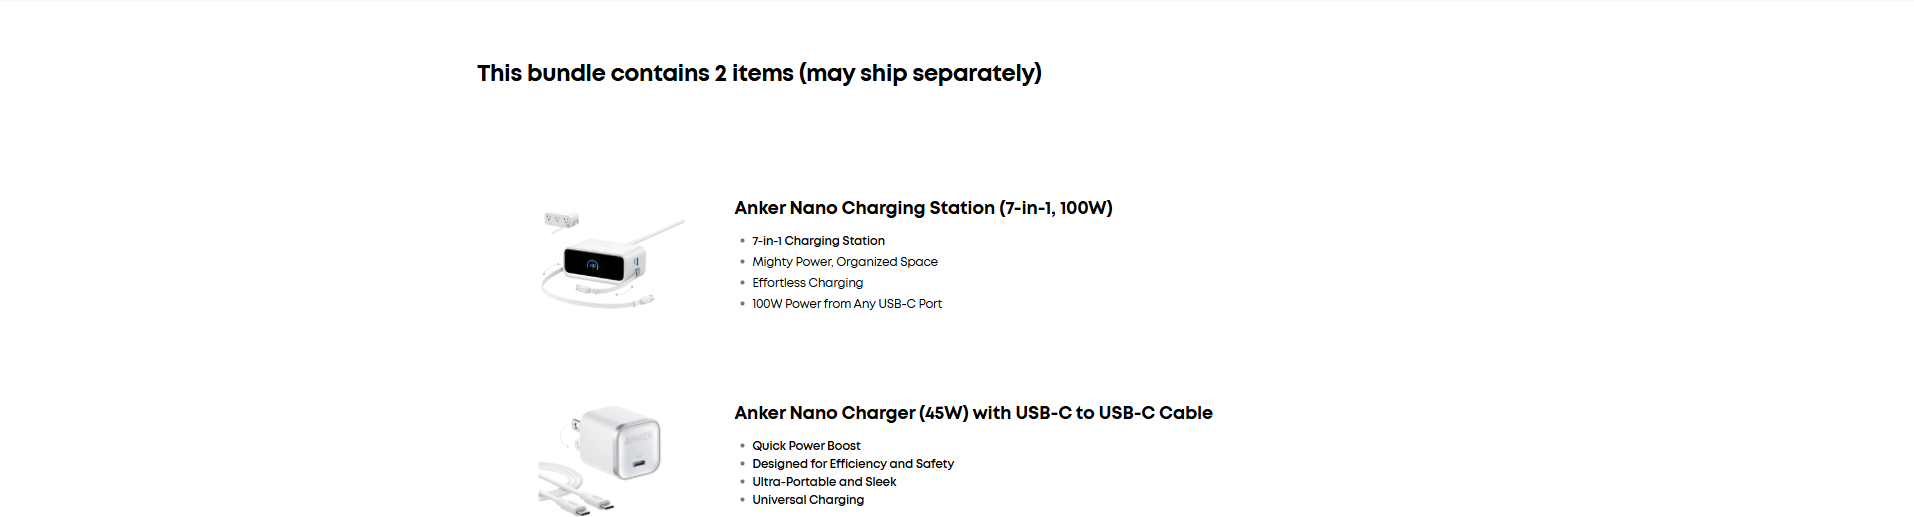
Task: Click the 'Ultra-Portable and Sleek' feature text
Action: pos(824,482)
